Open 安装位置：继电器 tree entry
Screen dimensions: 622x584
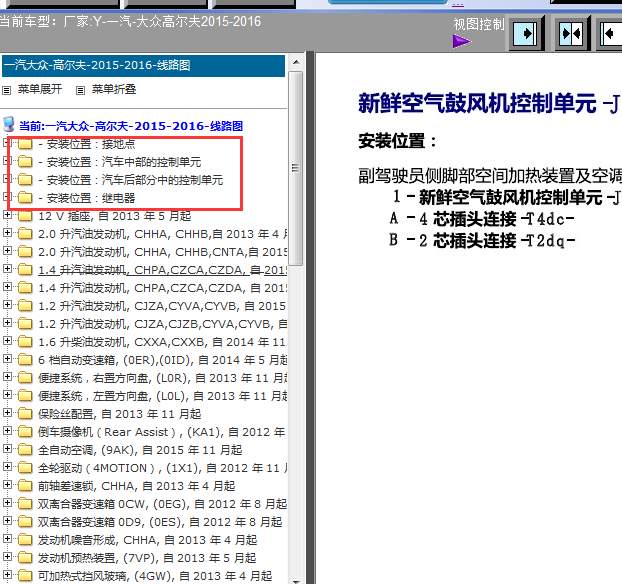click(x=87, y=198)
